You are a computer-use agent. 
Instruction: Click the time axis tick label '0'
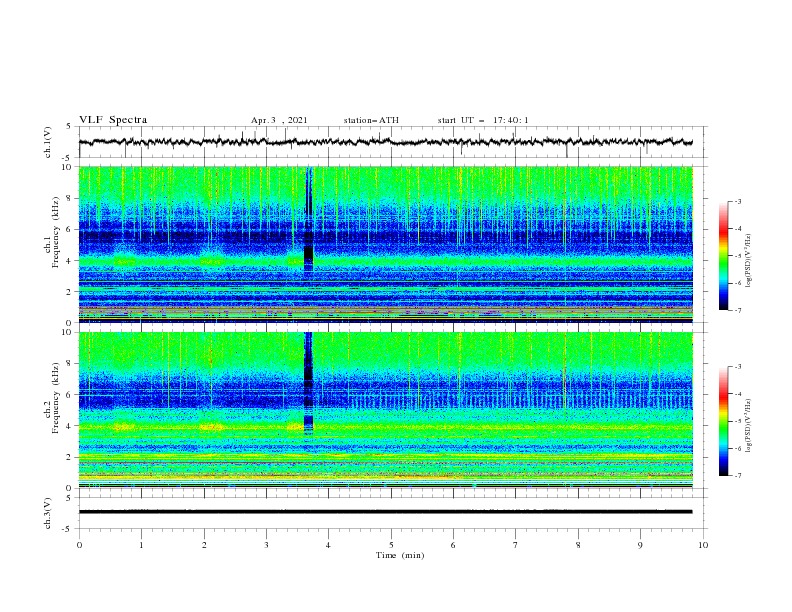point(79,545)
